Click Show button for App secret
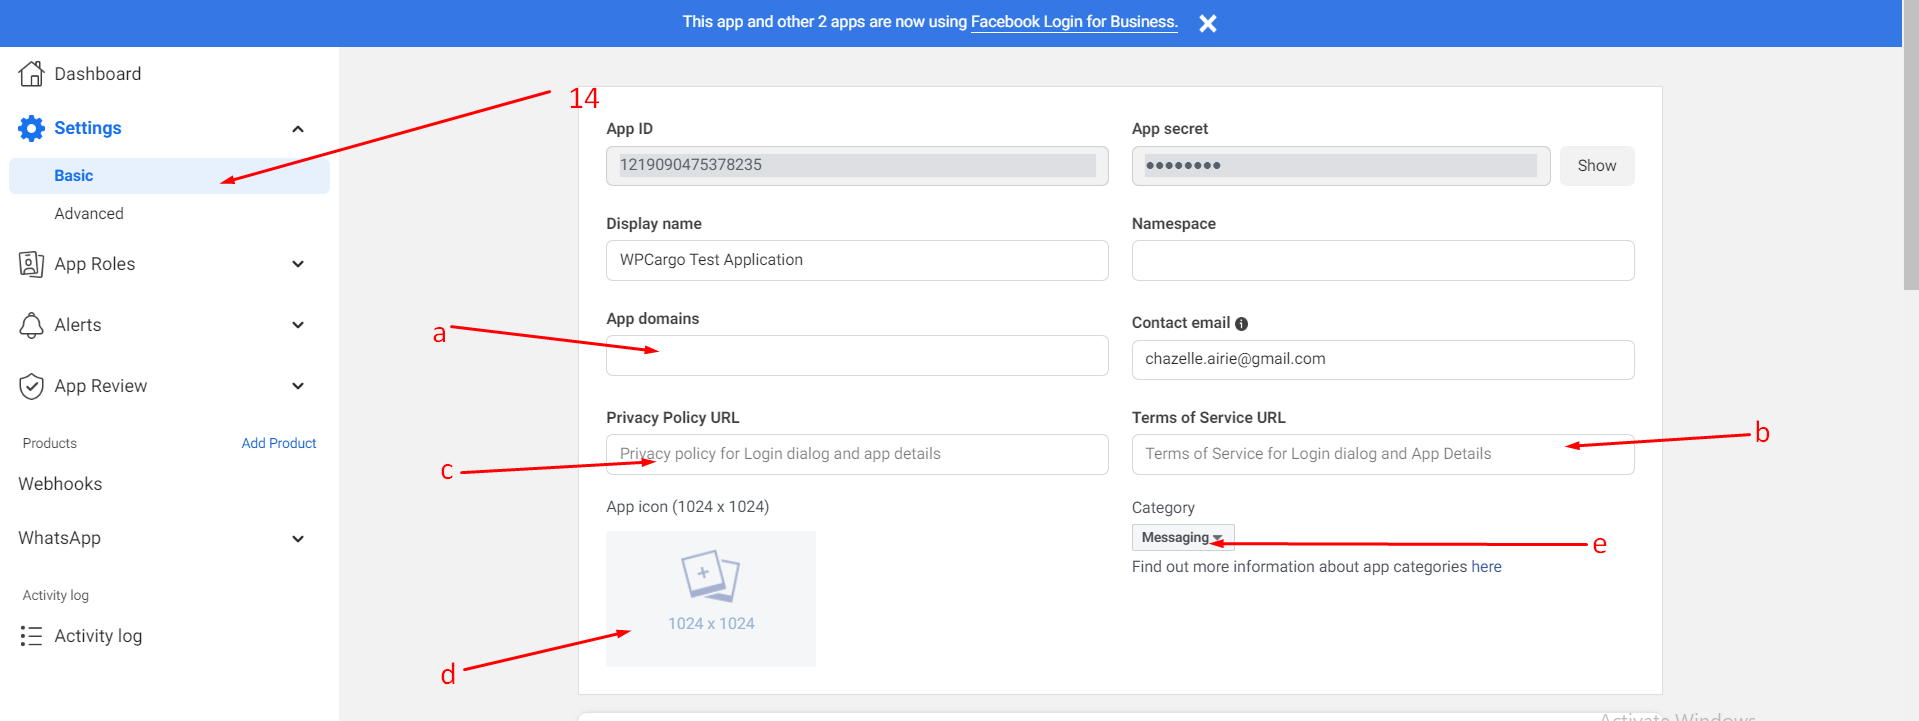The image size is (1919, 721). [1596, 166]
